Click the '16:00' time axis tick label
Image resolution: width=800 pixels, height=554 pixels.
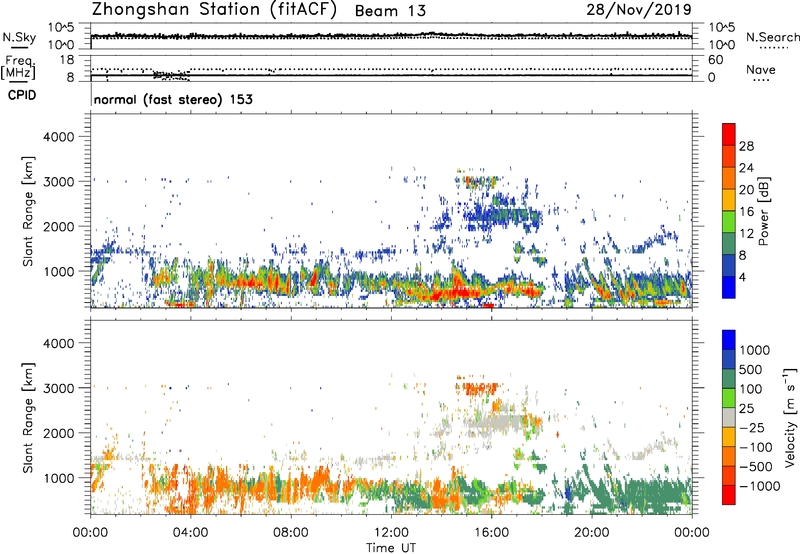coord(491,533)
